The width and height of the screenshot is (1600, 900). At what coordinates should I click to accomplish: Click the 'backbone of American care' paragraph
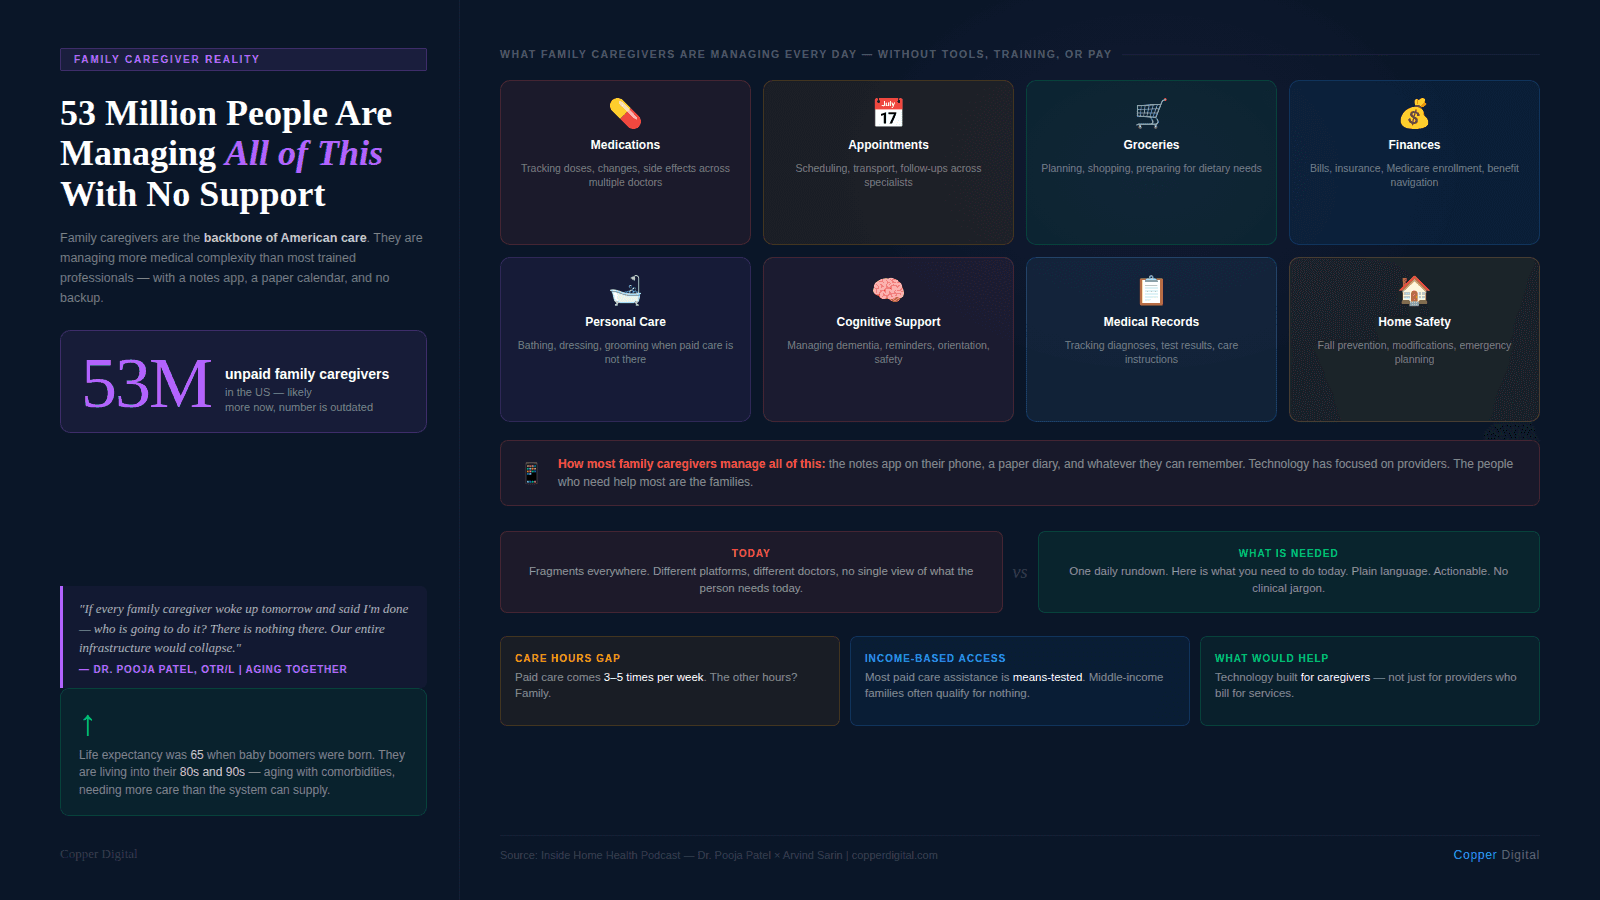click(241, 268)
